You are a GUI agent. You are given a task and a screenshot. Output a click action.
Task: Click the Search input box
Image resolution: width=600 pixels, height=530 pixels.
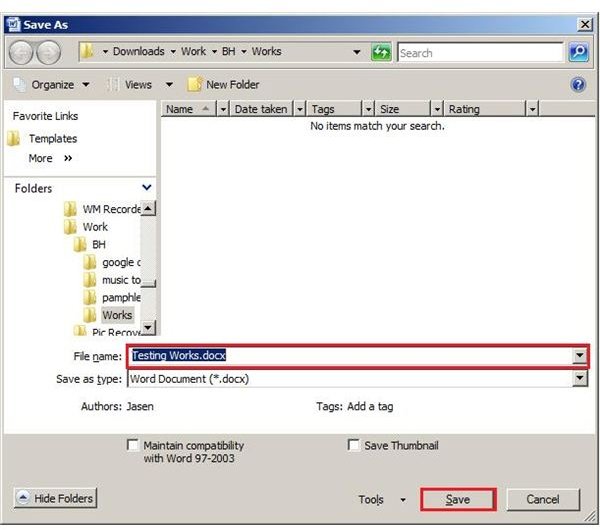(x=481, y=52)
